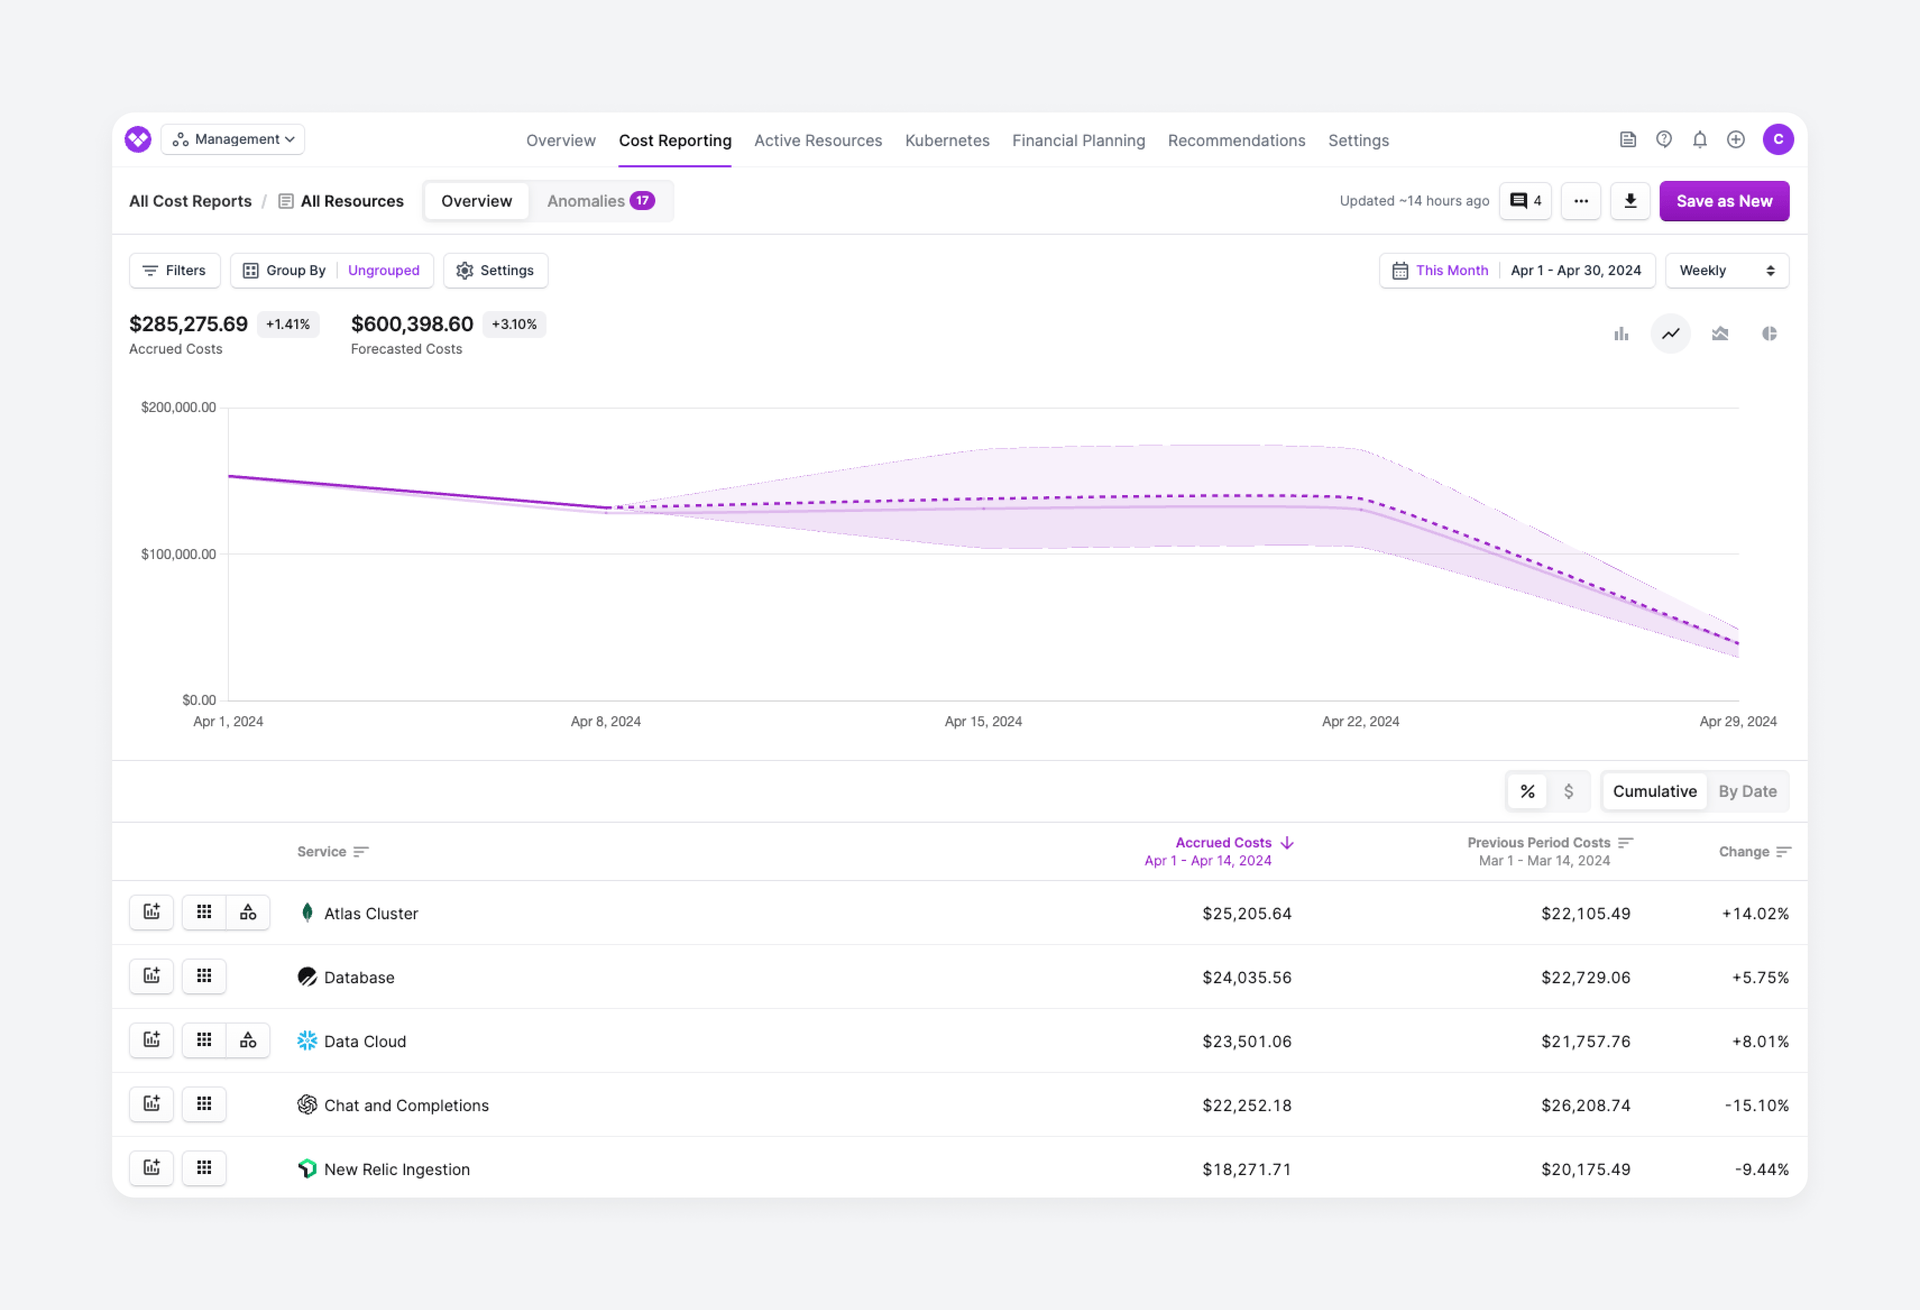The height and width of the screenshot is (1310, 1920).
Task: Select the pie chart view icon
Action: (x=1769, y=334)
